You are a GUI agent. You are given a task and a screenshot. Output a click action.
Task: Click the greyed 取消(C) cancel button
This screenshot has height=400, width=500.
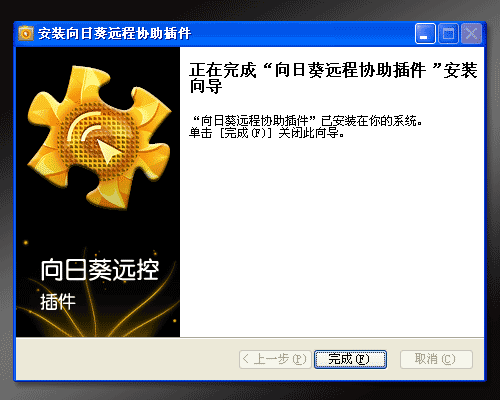pos(436,359)
